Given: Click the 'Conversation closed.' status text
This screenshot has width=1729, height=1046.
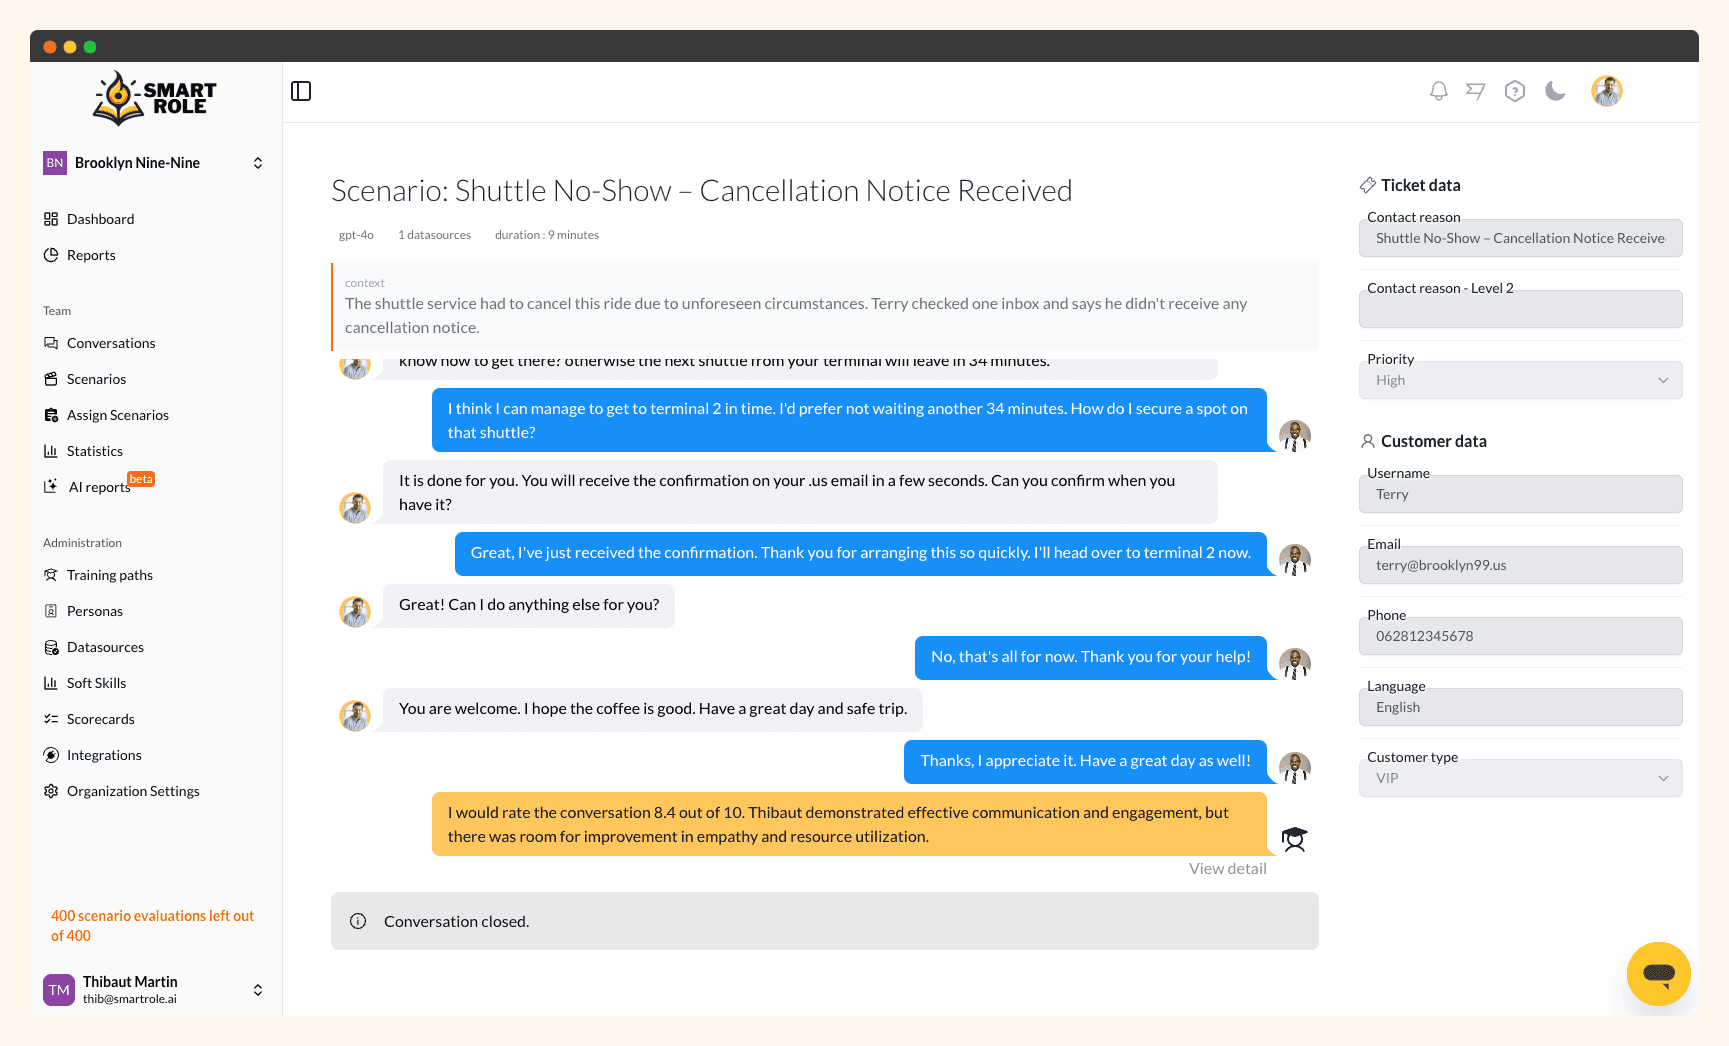Looking at the screenshot, I should coord(456,921).
